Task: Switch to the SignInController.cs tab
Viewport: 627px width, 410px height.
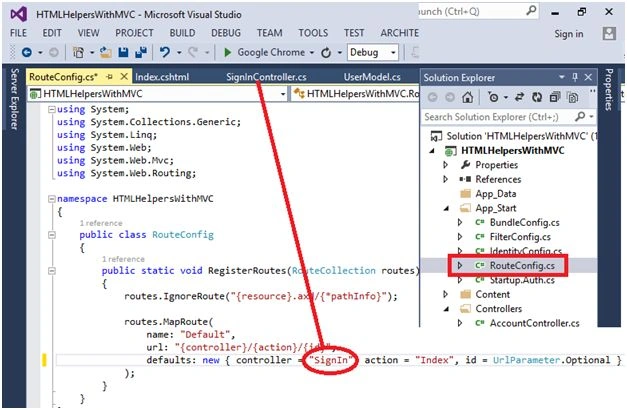Action: (266, 77)
